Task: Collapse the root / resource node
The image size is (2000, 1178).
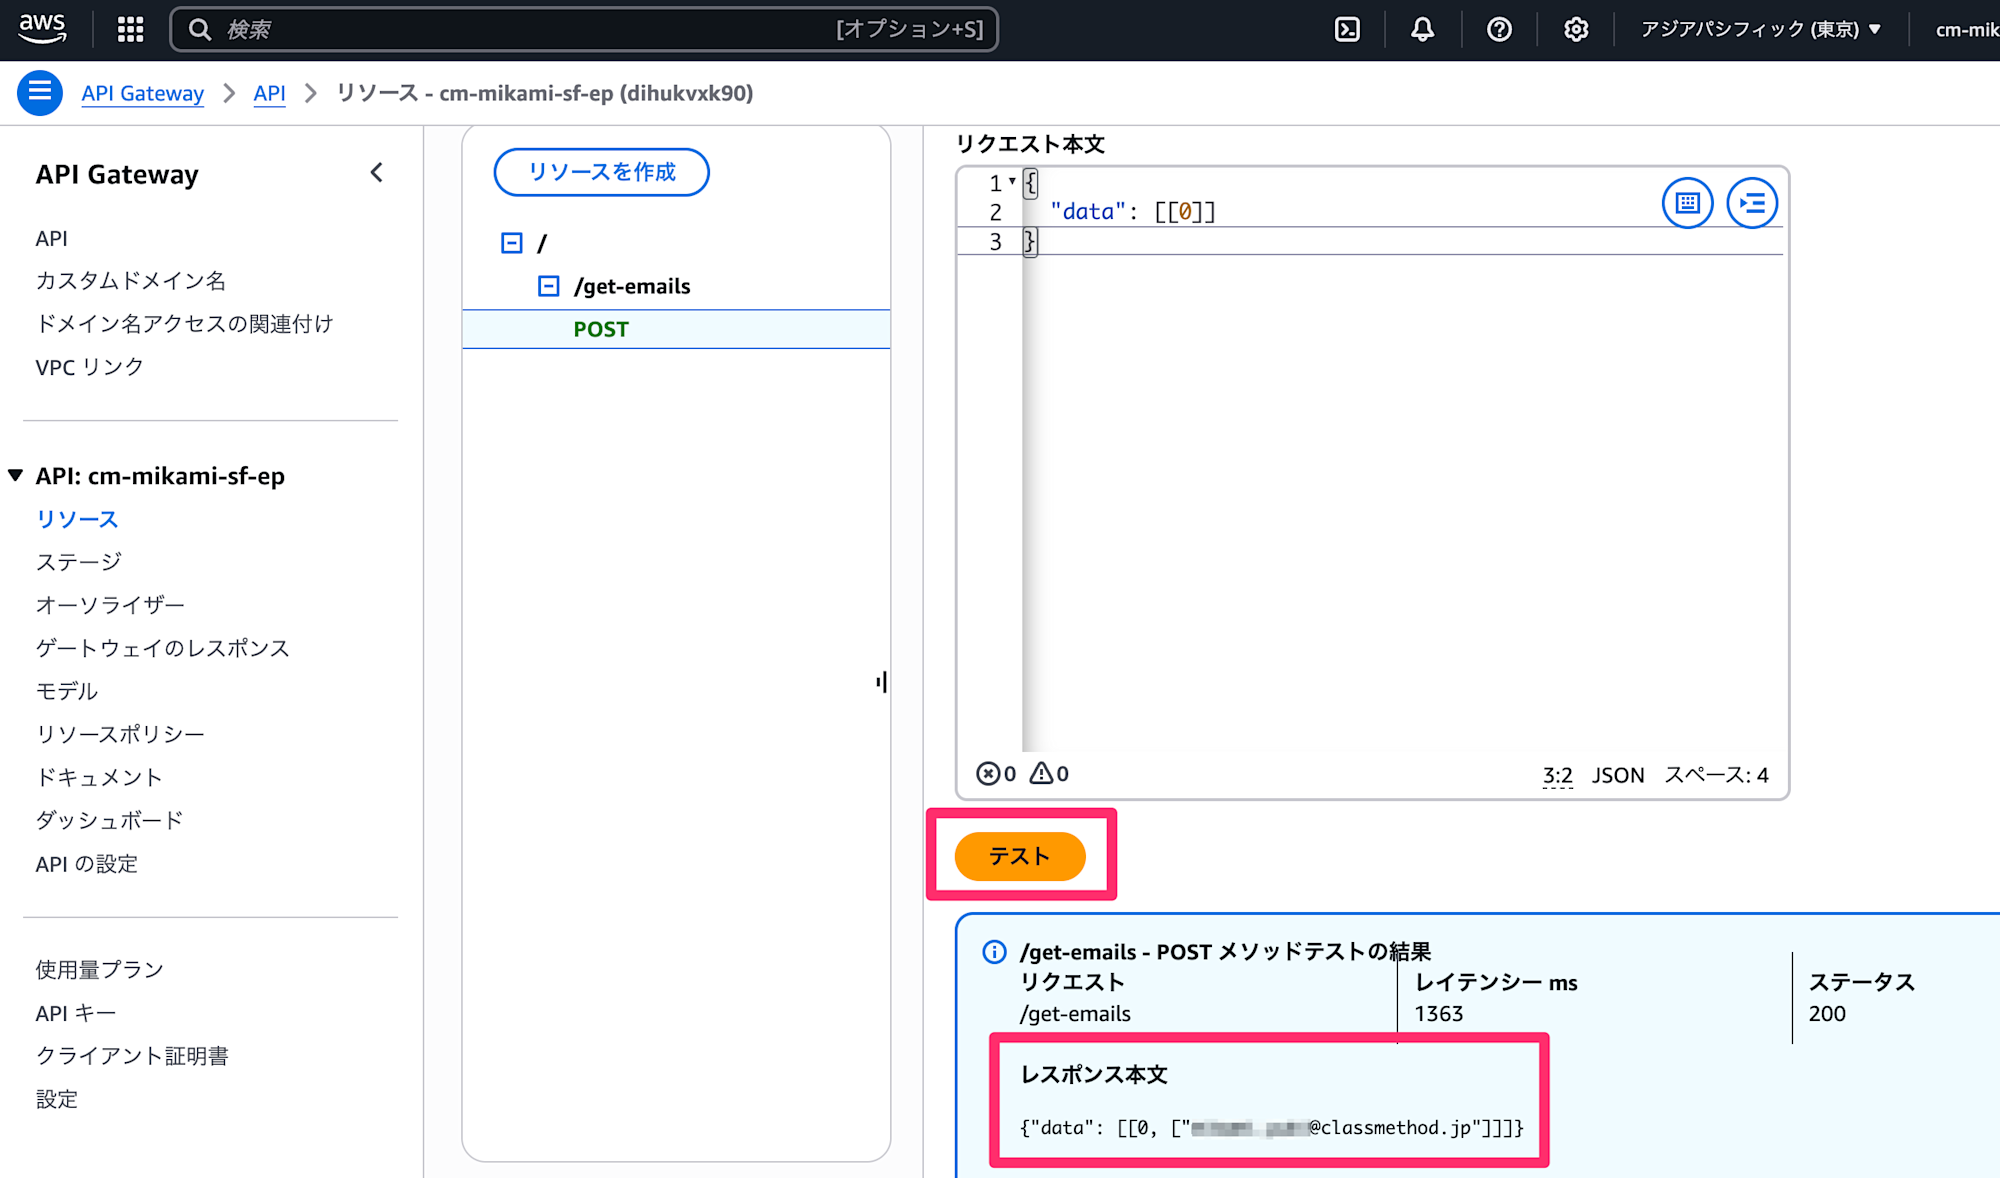Action: [512, 243]
